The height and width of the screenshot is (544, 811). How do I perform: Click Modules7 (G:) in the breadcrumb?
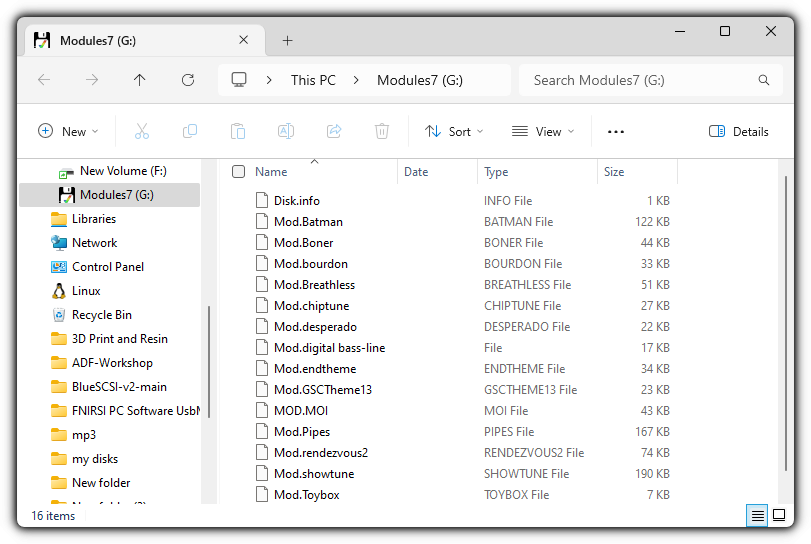[420, 80]
